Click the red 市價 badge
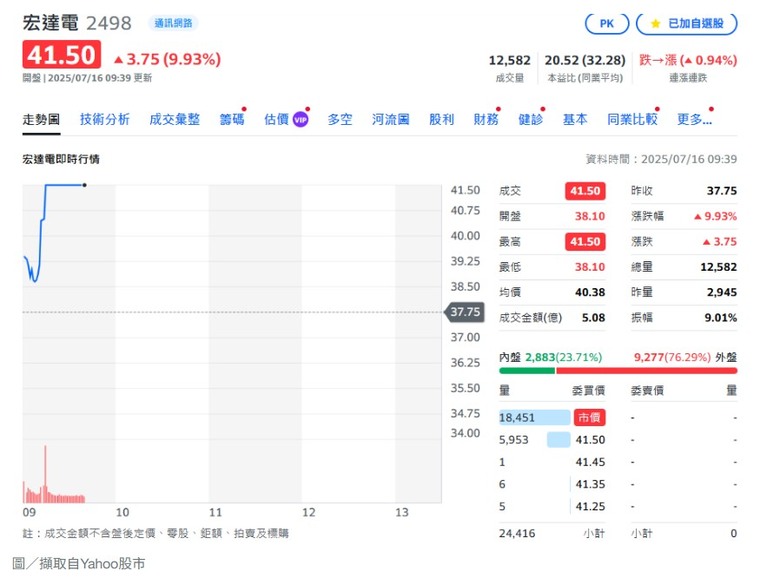 click(x=589, y=417)
